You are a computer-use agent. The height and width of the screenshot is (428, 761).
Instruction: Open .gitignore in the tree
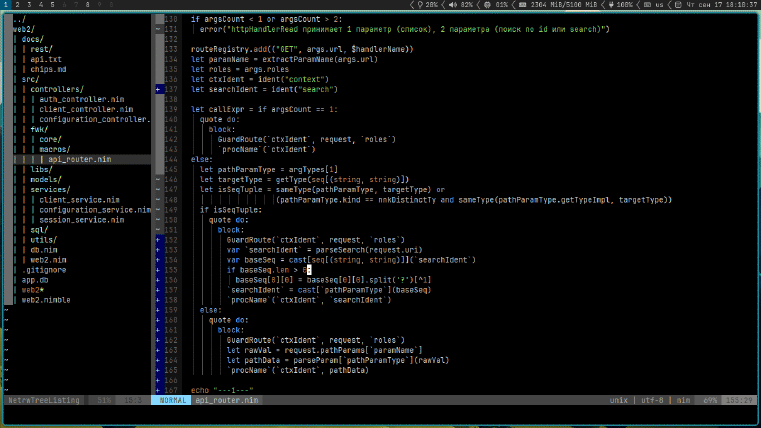point(44,270)
